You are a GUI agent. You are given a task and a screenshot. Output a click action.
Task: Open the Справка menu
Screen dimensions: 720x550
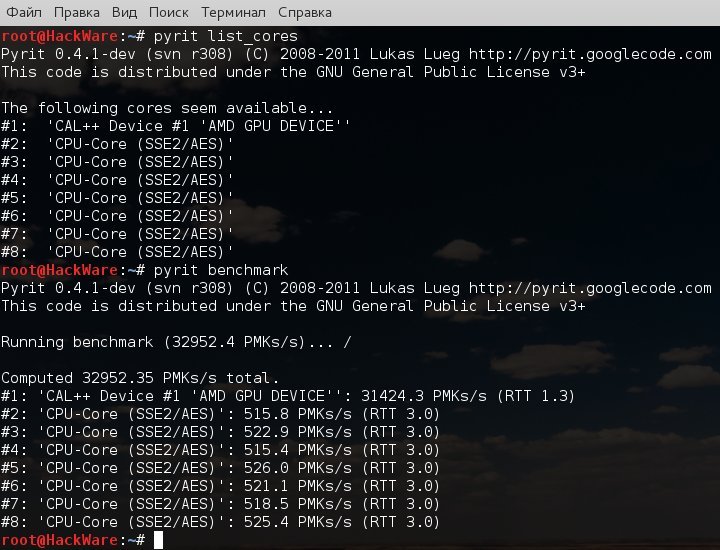click(305, 12)
